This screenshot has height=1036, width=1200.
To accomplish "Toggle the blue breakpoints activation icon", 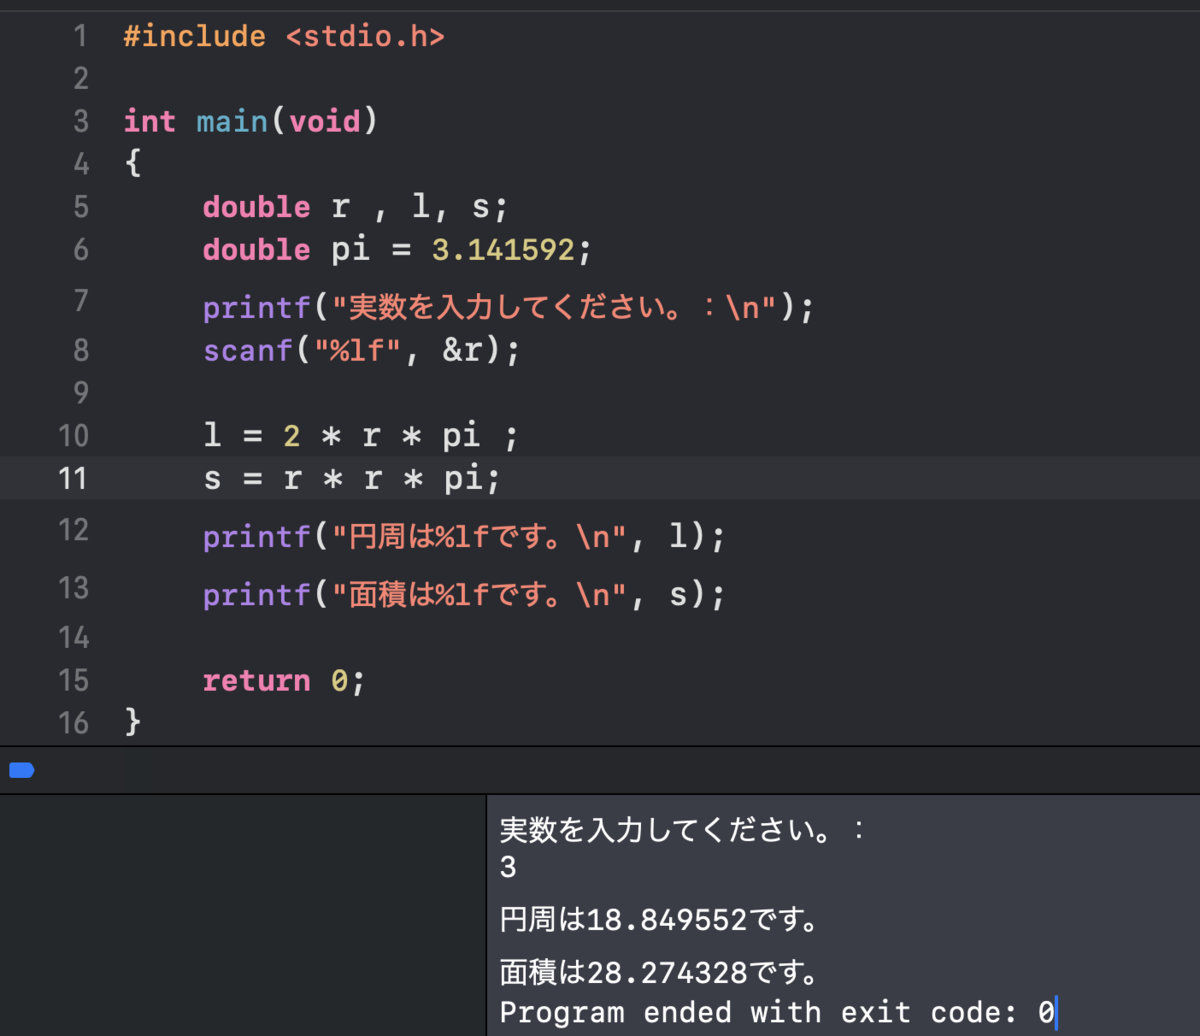I will [x=21, y=770].
